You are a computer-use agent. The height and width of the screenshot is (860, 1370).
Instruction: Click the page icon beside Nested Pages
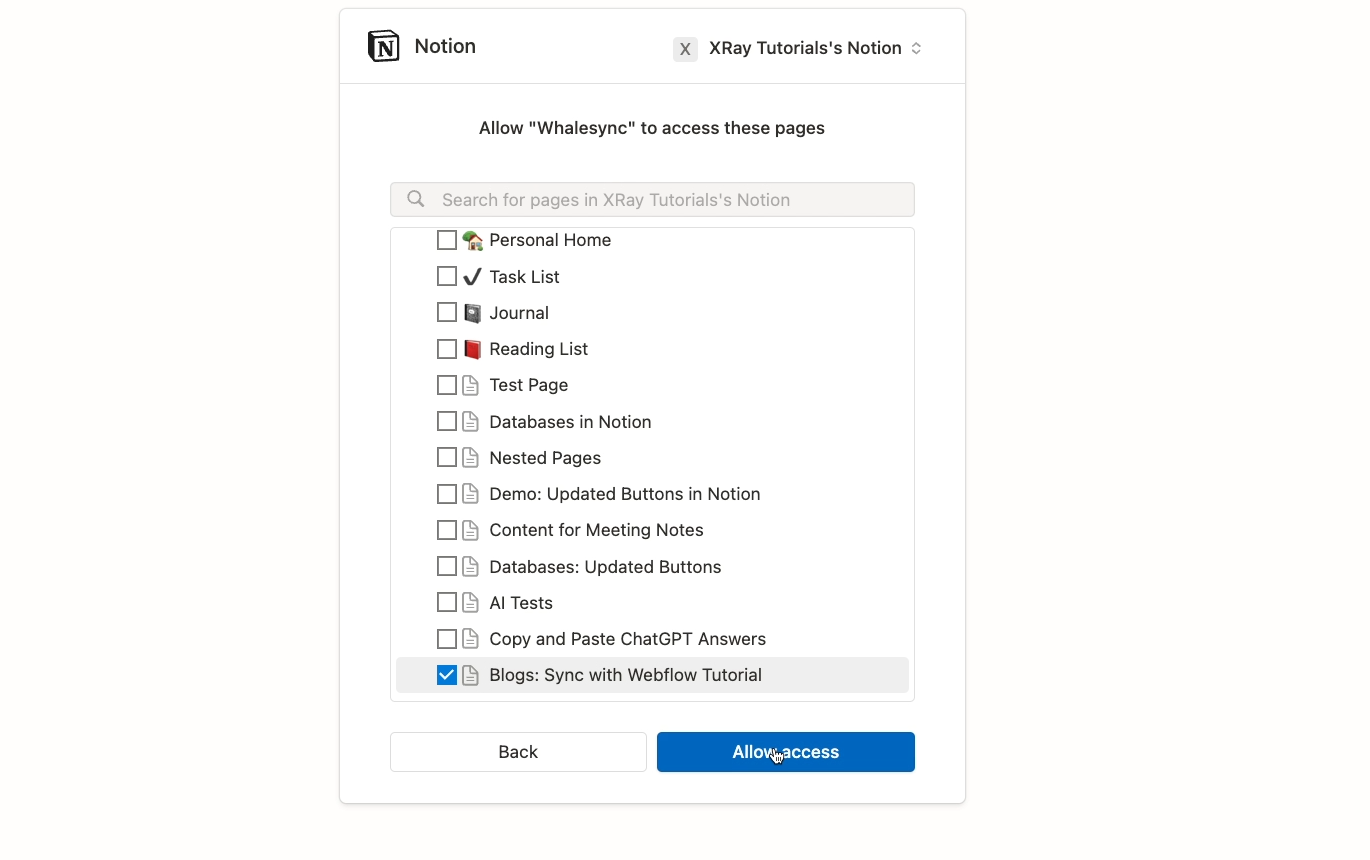(x=471, y=458)
